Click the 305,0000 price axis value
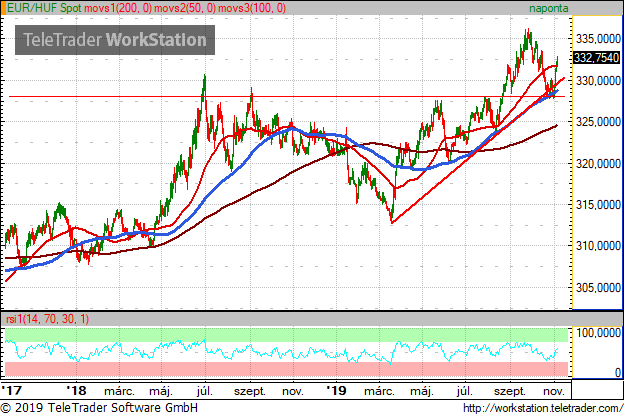624x417 pixels. (x=598, y=288)
